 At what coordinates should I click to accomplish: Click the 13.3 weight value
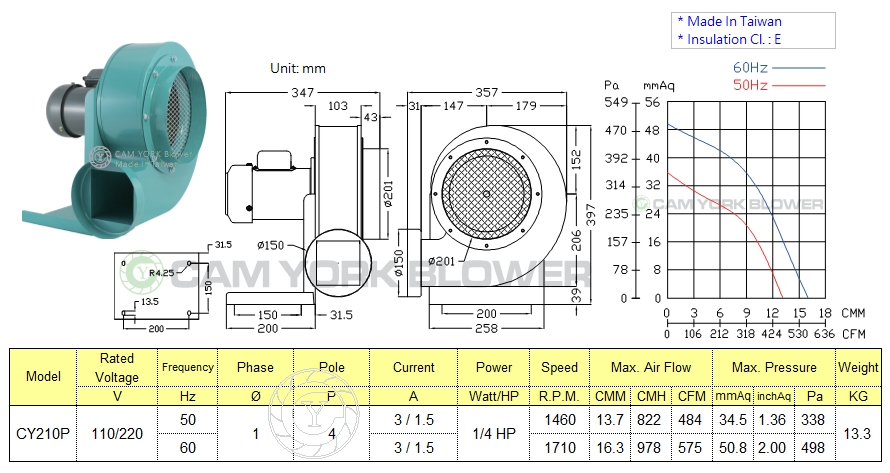click(857, 434)
